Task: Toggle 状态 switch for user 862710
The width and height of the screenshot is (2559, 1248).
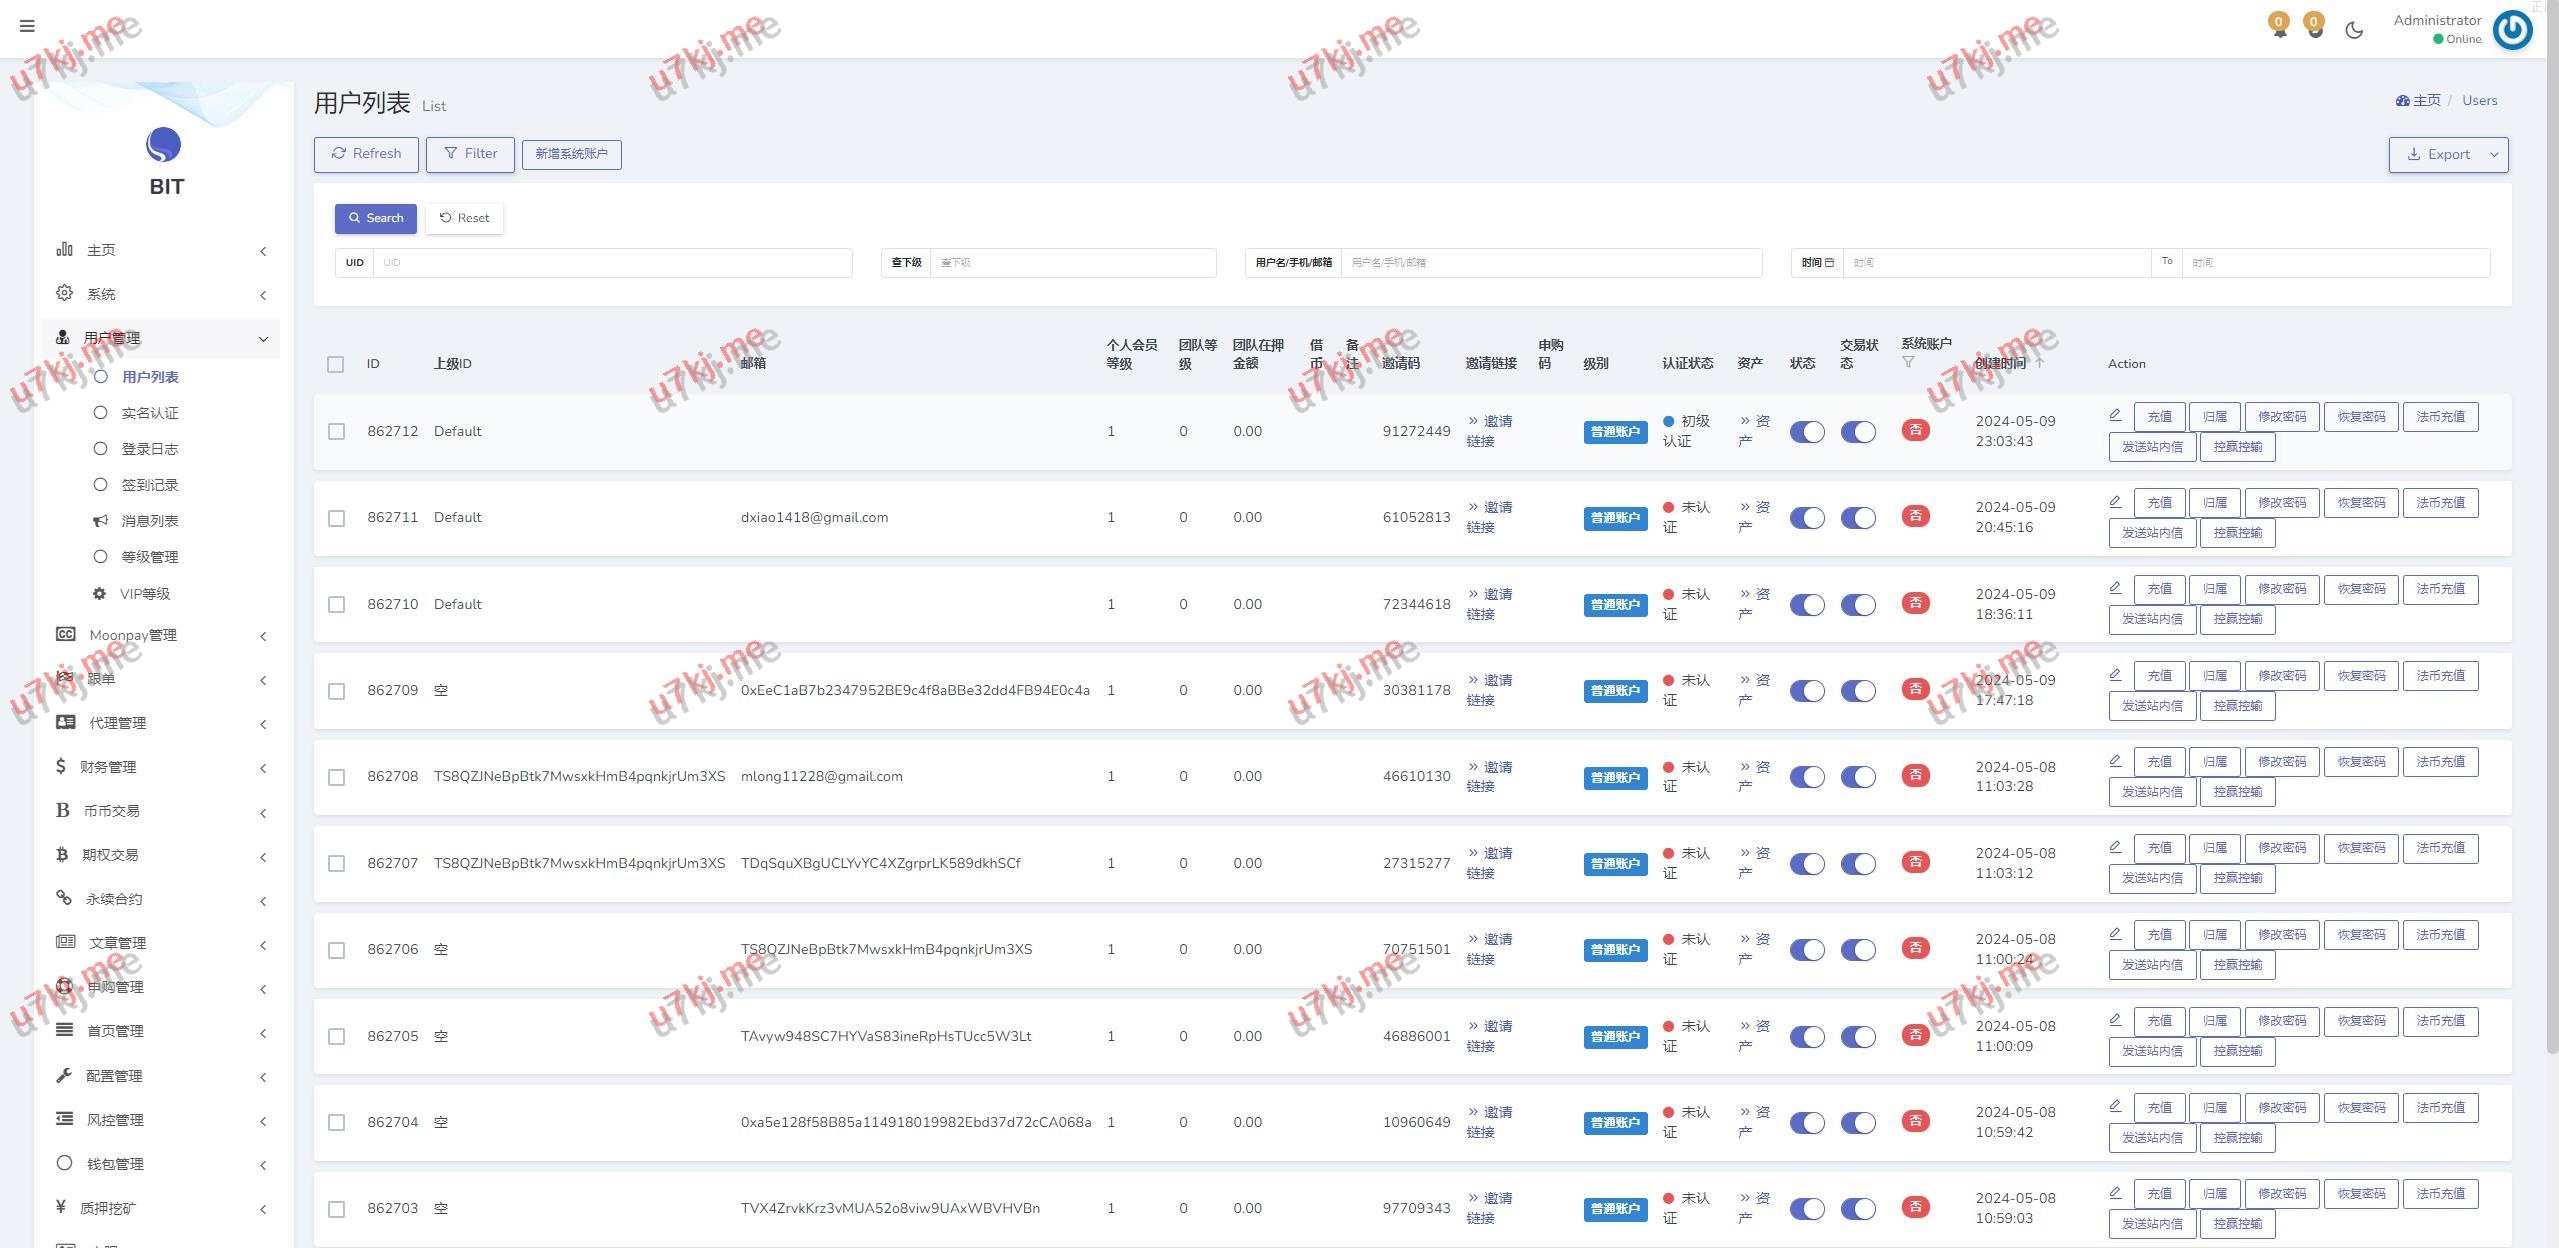Action: [x=1807, y=604]
